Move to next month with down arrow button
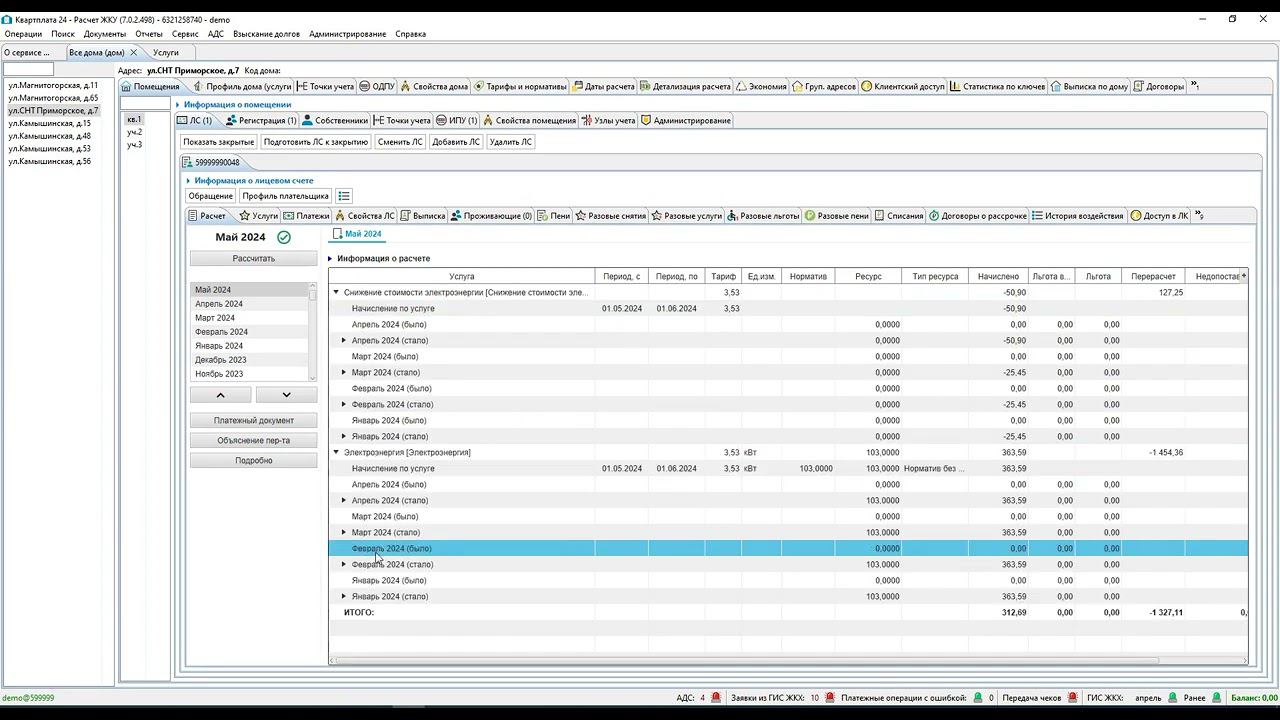The image size is (1280, 720). (286, 395)
